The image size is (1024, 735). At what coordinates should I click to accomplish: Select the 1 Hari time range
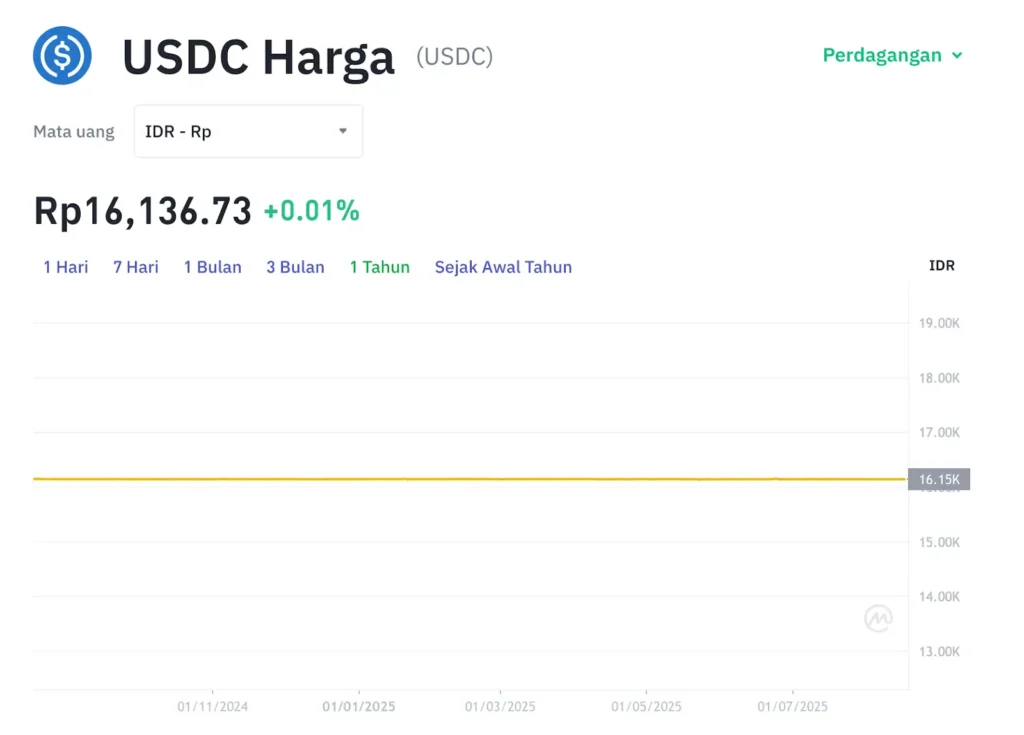(x=65, y=267)
